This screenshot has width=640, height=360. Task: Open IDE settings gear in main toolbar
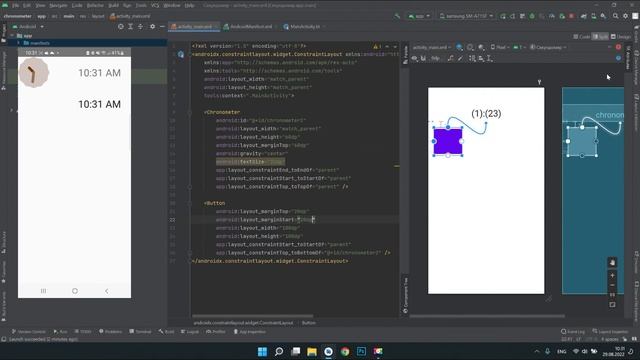(x=625, y=16)
